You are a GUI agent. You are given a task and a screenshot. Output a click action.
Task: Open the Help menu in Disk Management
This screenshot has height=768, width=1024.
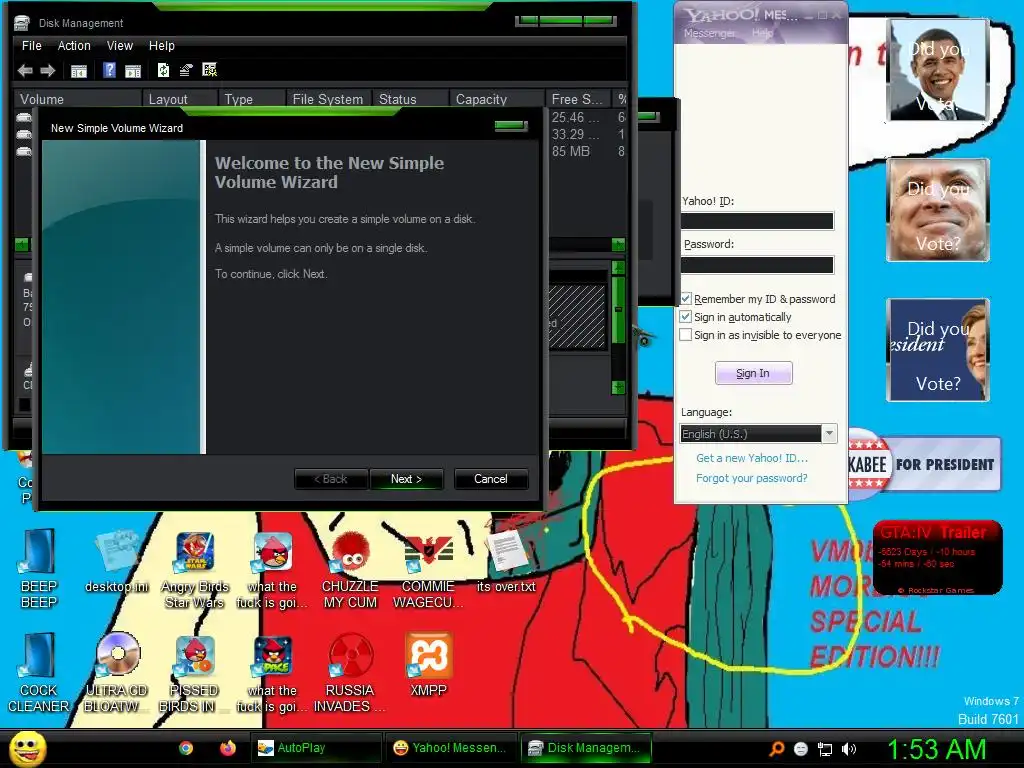point(161,46)
